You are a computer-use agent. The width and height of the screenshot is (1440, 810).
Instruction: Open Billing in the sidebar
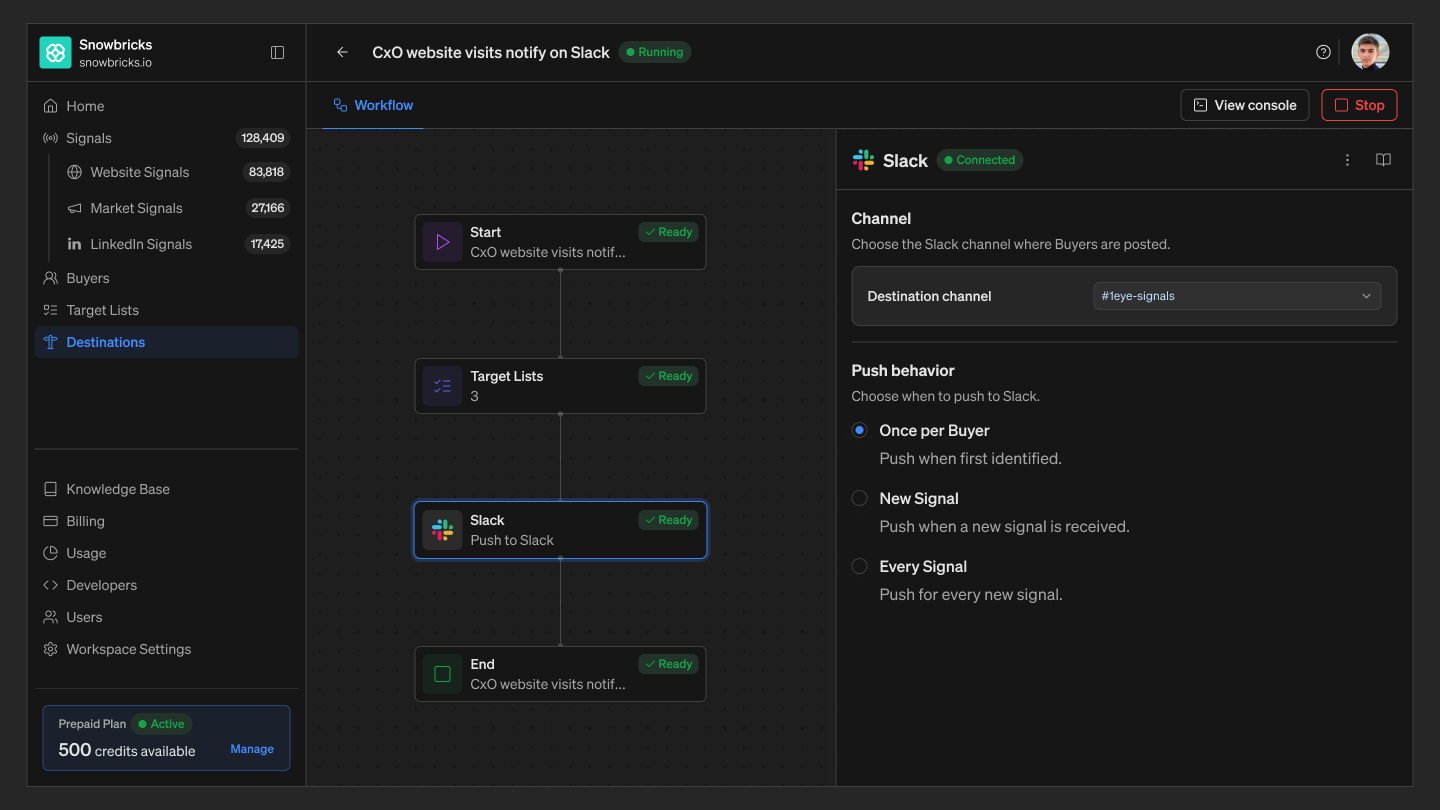click(166, 521)
